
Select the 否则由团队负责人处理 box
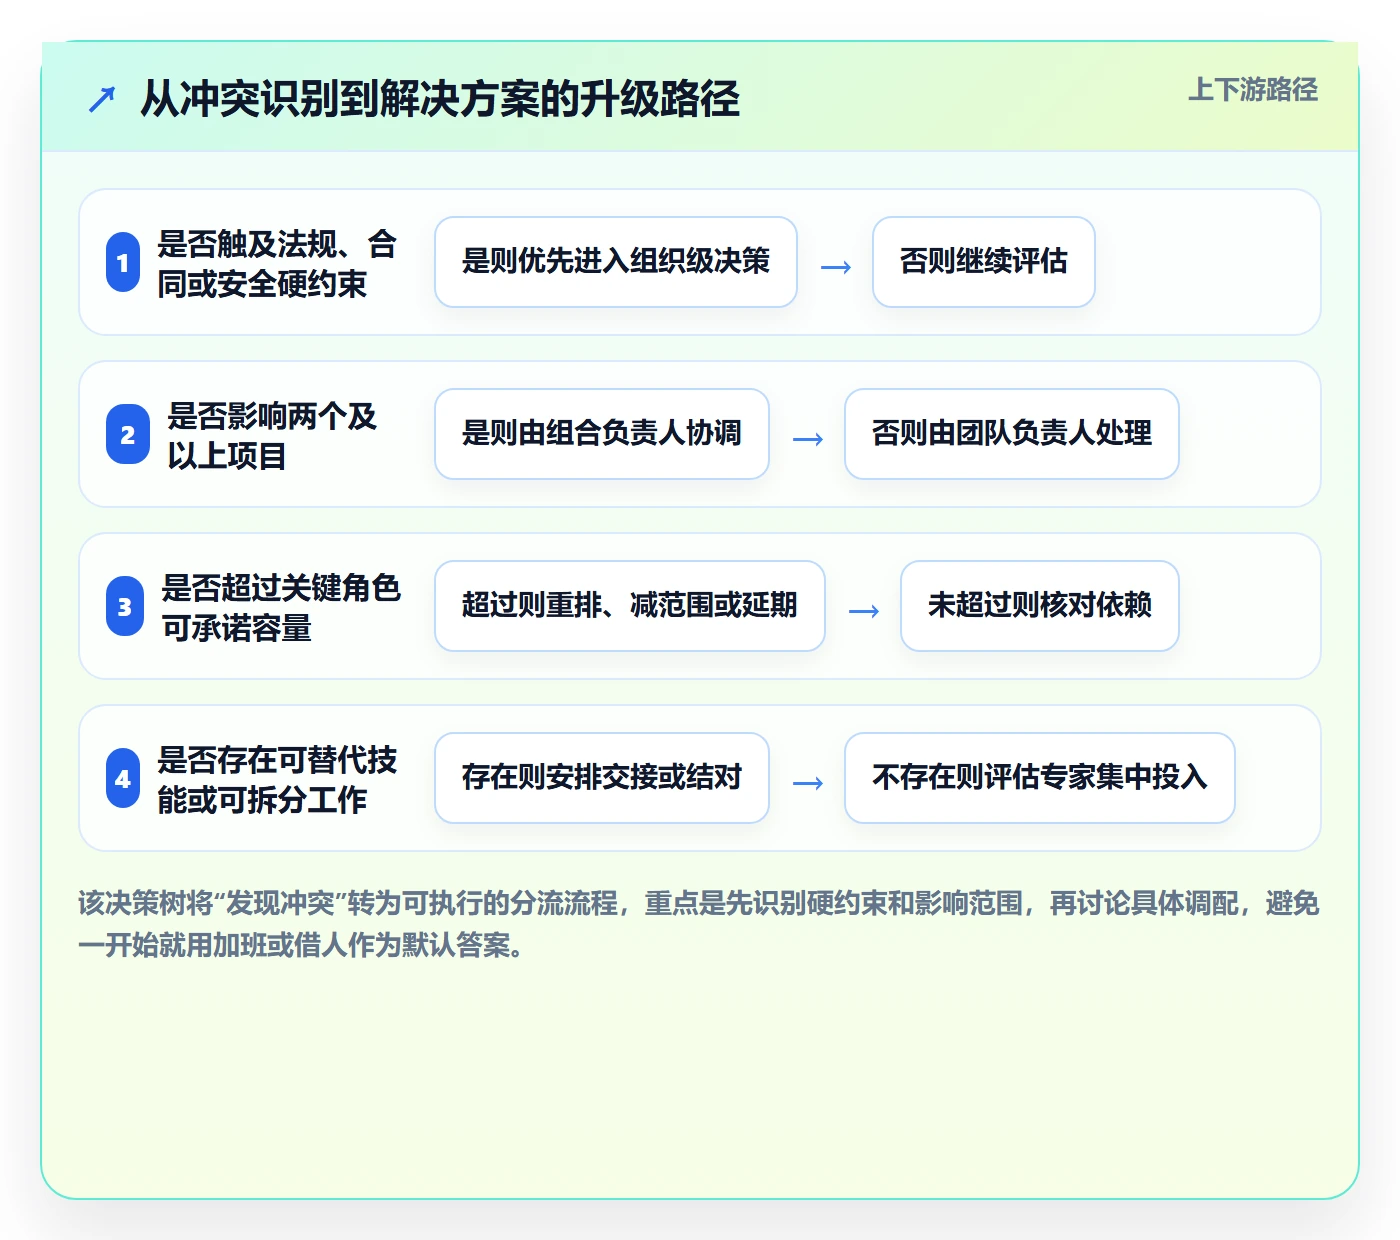coord(1012,434)
